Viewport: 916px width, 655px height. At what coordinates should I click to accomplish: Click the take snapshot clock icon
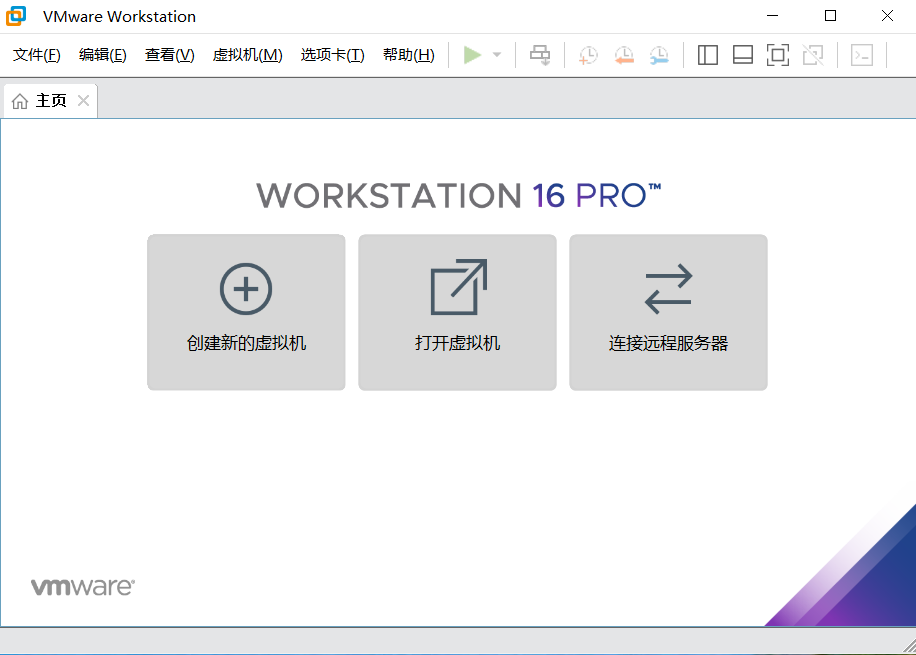588,55
